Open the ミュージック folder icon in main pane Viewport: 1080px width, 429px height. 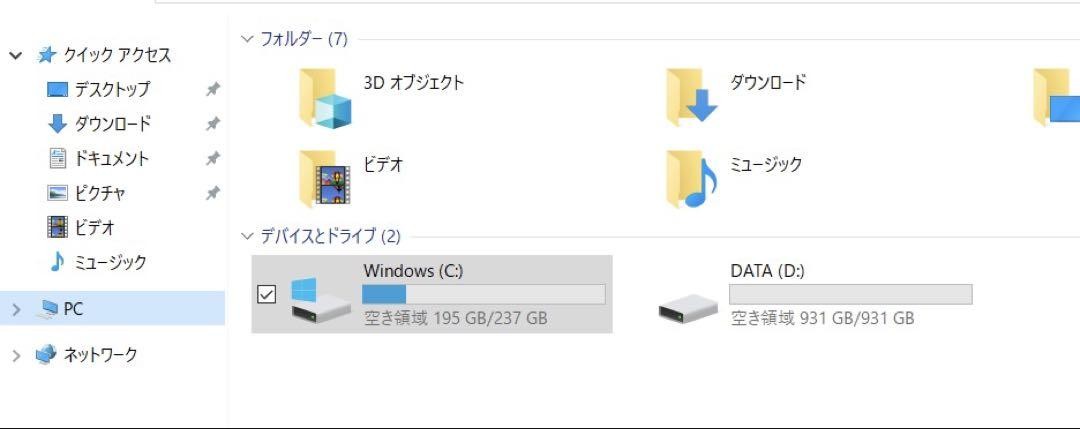[x=692, y=179]
